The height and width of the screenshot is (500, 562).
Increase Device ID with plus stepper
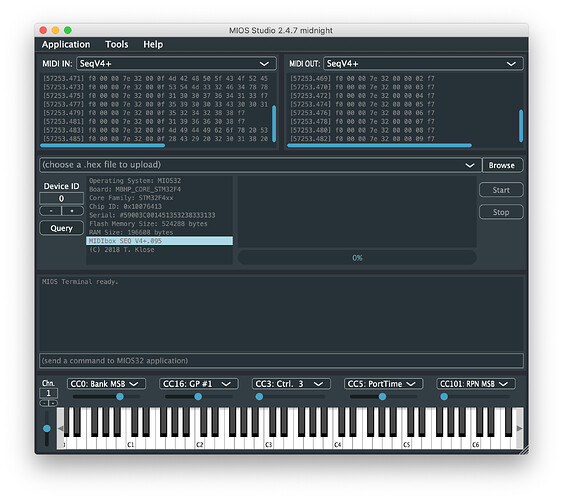tap(73, 211)
